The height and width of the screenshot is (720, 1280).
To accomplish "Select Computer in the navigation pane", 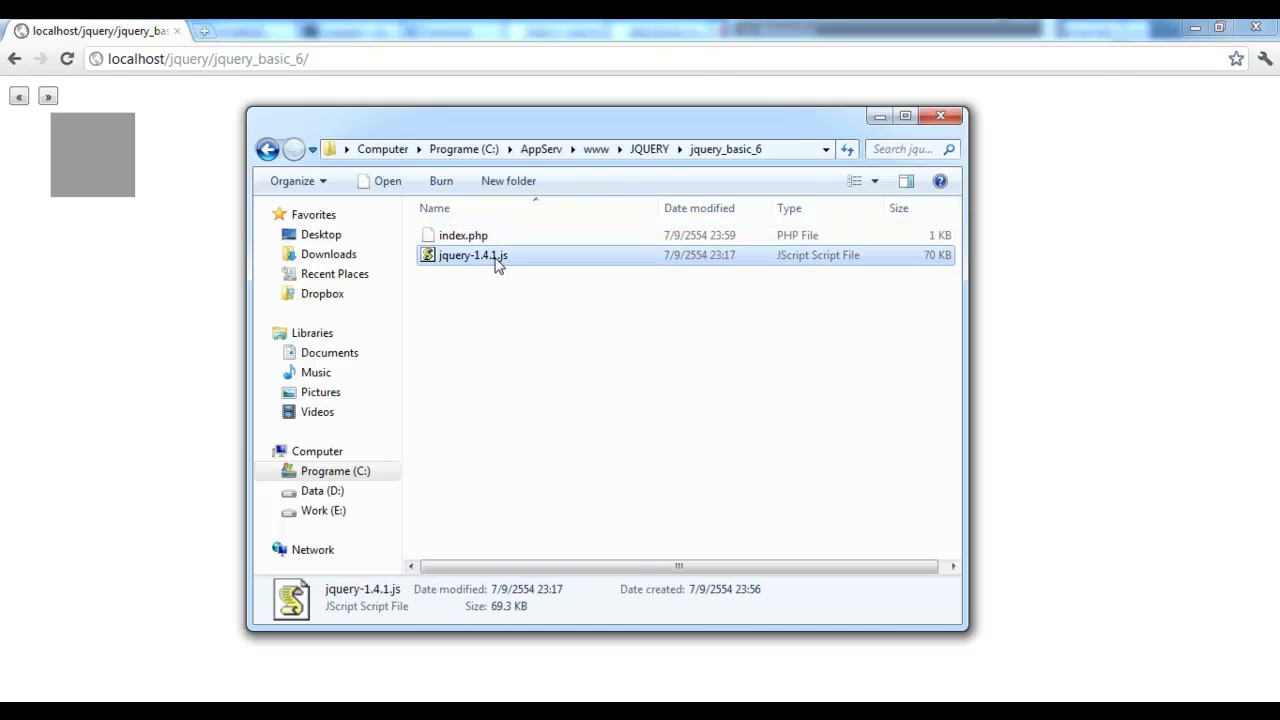I will click(316, 451).
